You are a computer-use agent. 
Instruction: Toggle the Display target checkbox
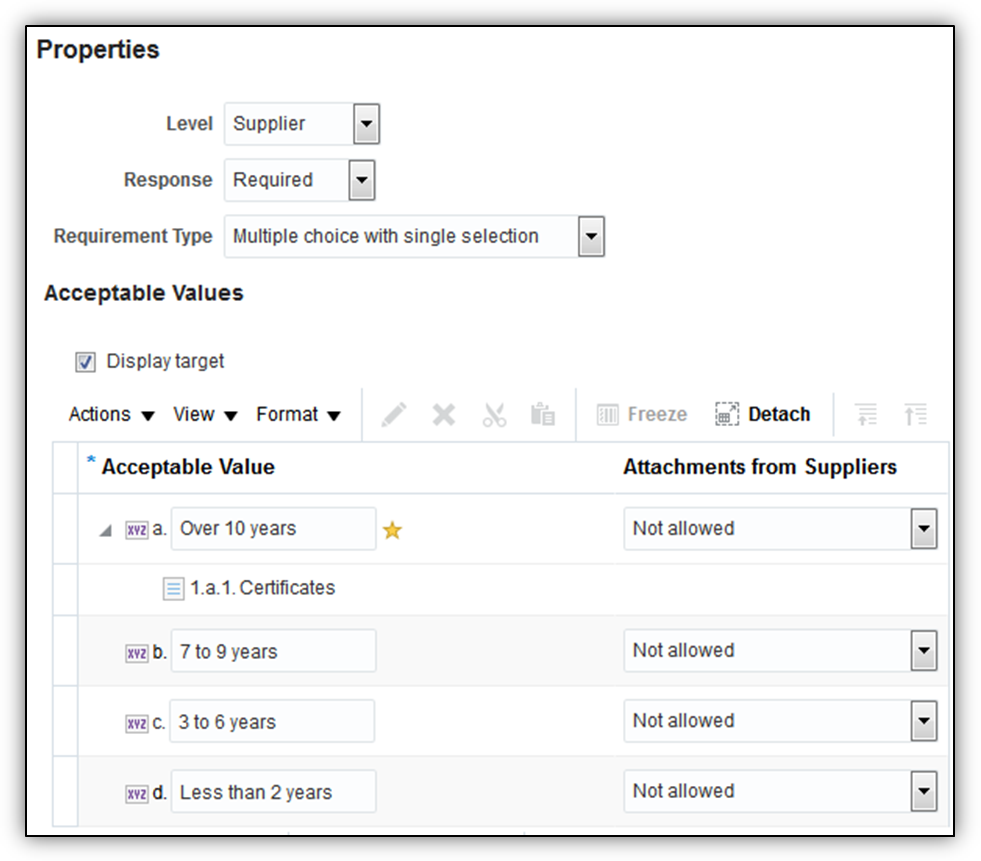(x=86, y=362)
